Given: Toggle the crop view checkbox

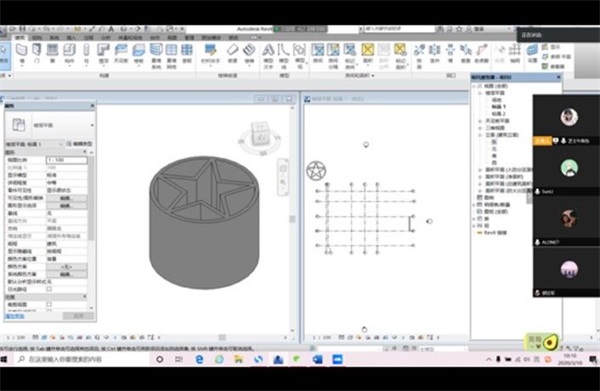Looking at the screenshot, I should coord(49,305).
